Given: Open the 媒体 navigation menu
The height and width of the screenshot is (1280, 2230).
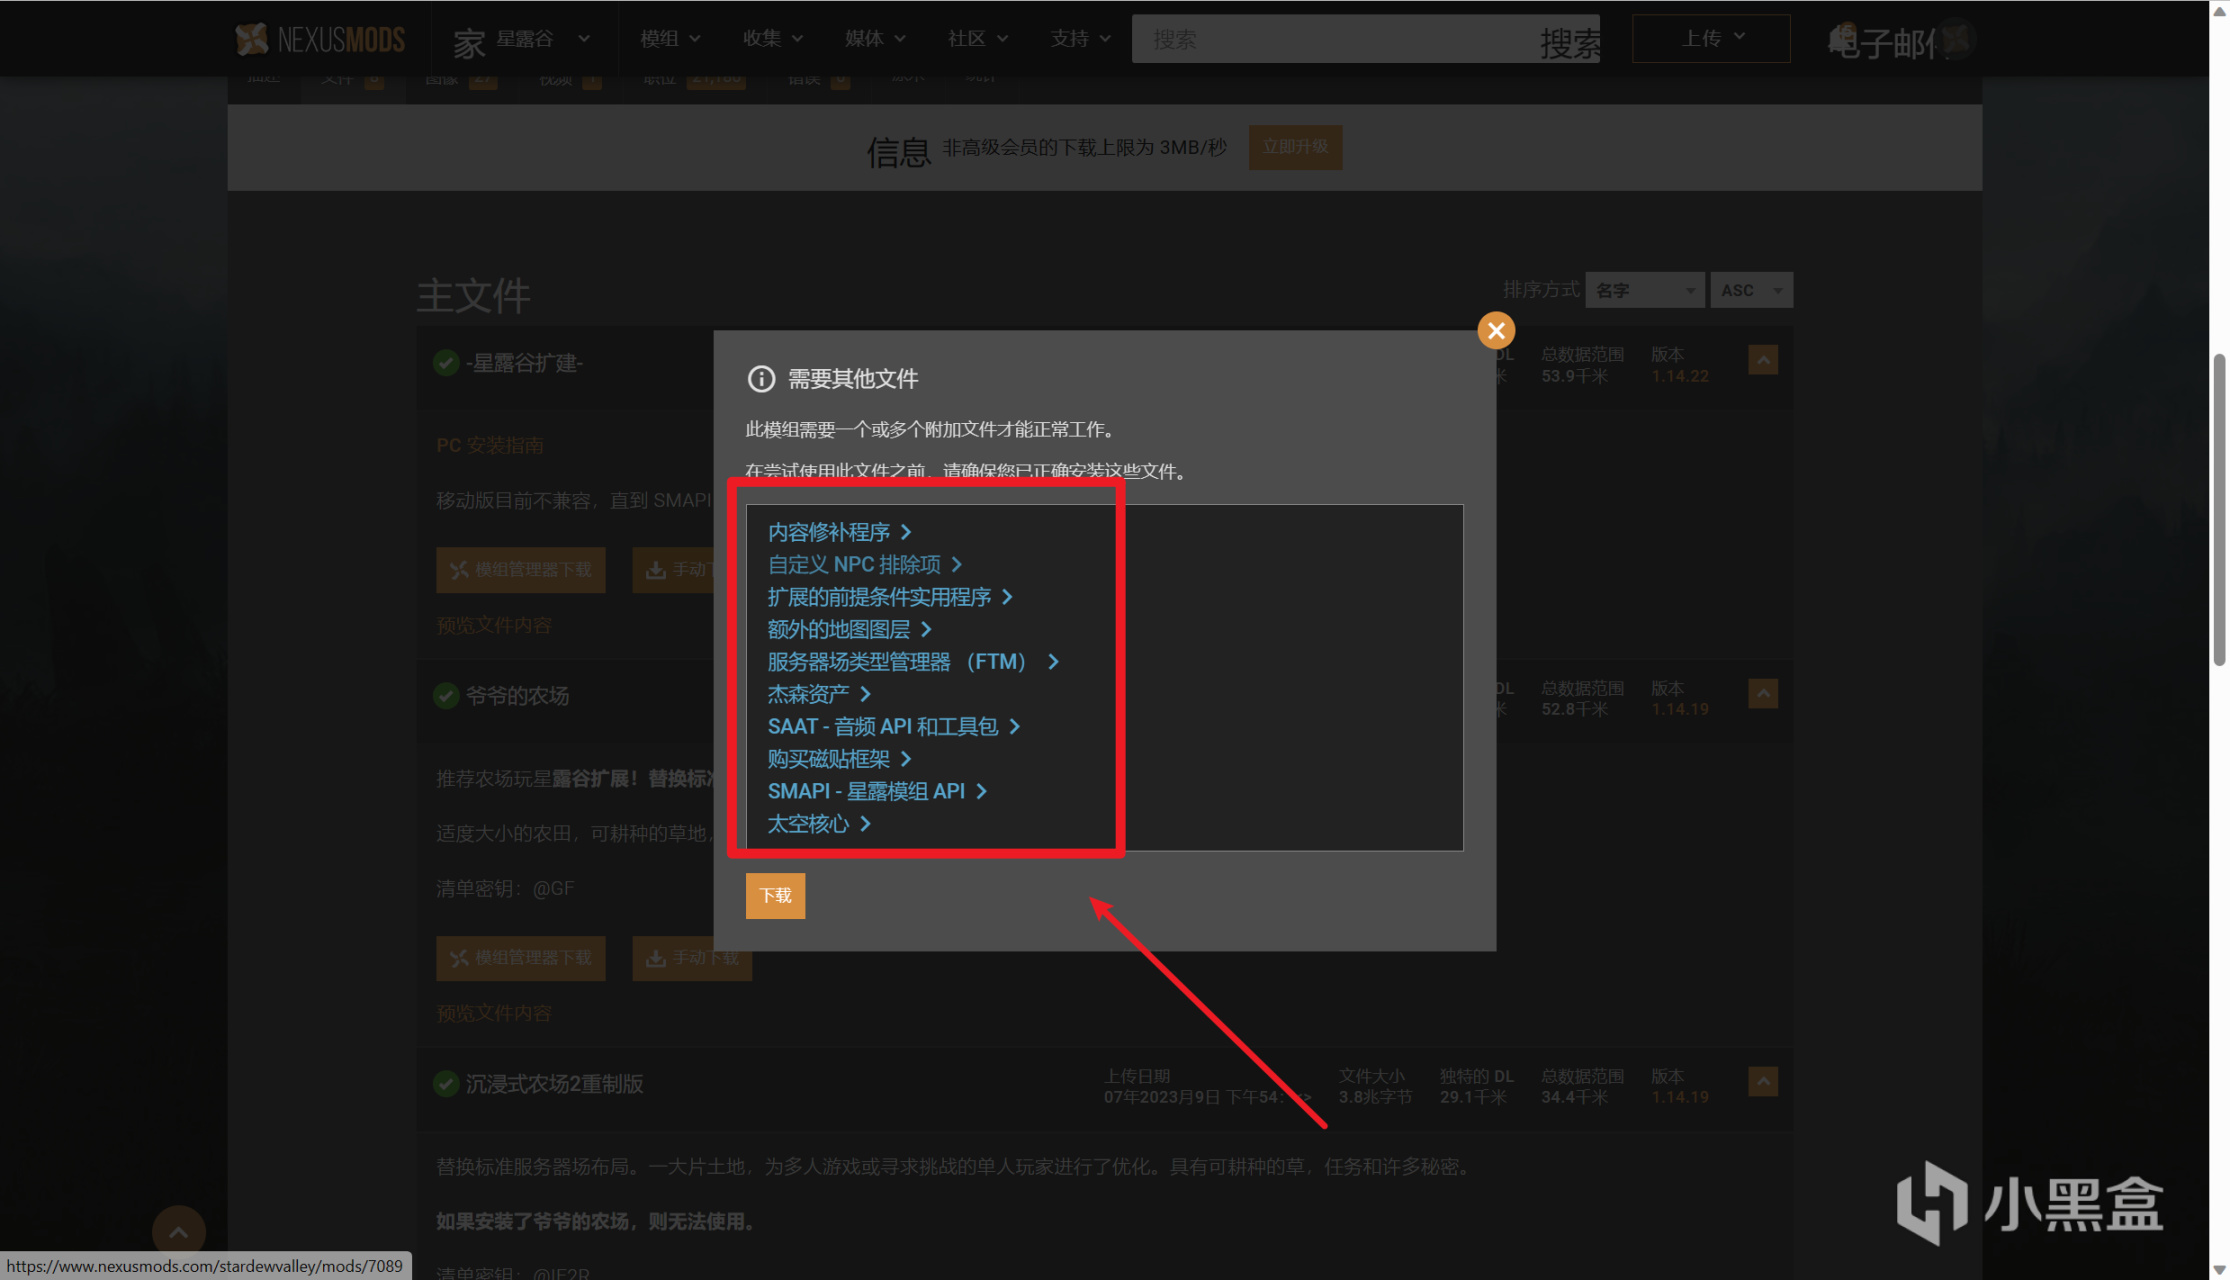Looking at the screenshot, I should (x=874, y=39).
